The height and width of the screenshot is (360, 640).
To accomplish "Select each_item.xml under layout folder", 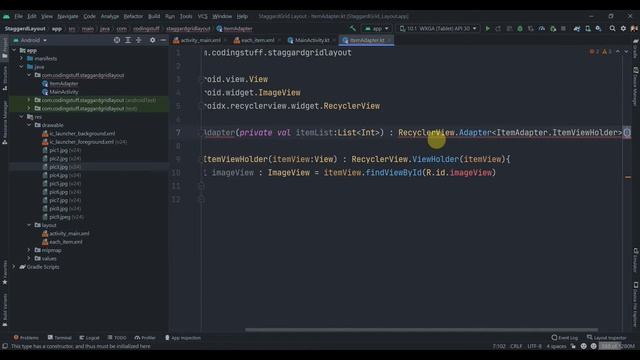I will pyautogui.click(x=62, y=242).
